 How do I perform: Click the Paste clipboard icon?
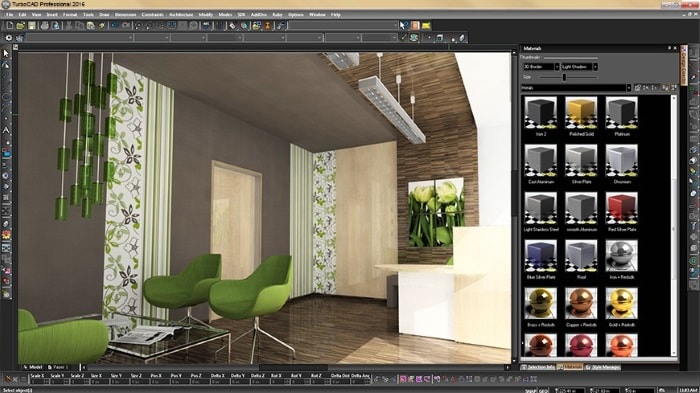click(x=91, y=26)
